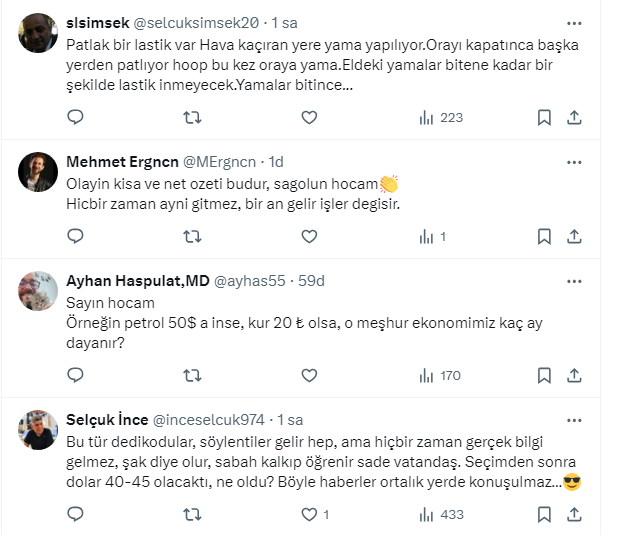Image resolution: width=624 pixels, height=535 pixels.
Task: Like the tweet by slsimsek
Action: [309, 118]
